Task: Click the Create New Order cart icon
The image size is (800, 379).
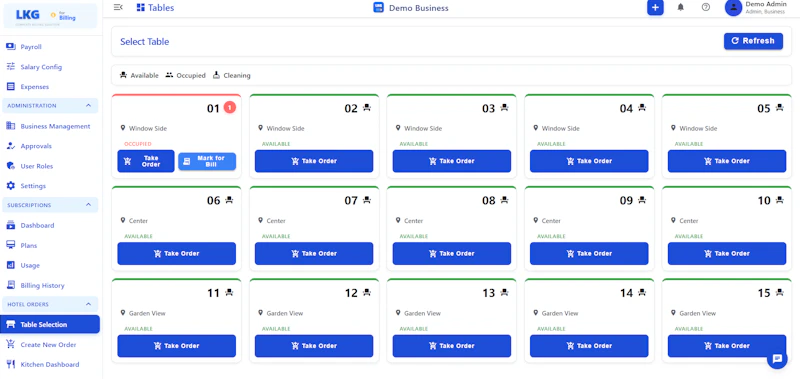Action: tap(11, 344)
